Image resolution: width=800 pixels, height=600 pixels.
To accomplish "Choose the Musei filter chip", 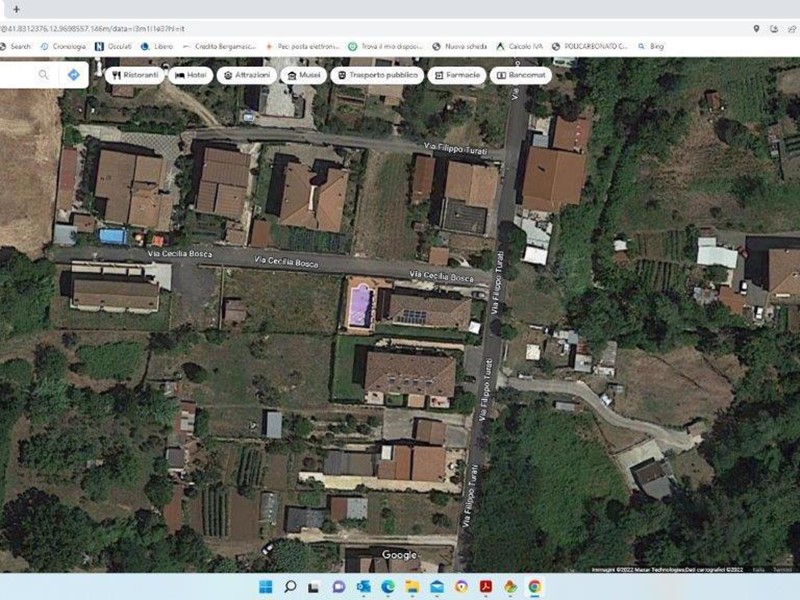I will tap(304, 75).
